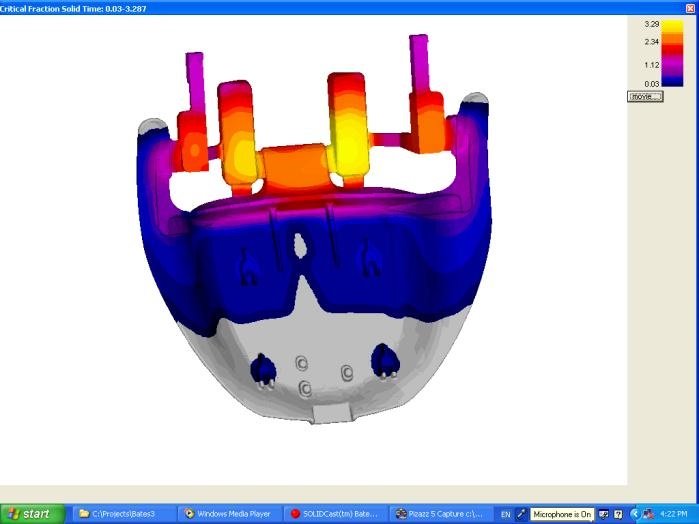Switch to Pizazz 5 Capture taskbar item
This screenshot has height=524, width=699.
[439, 514]
